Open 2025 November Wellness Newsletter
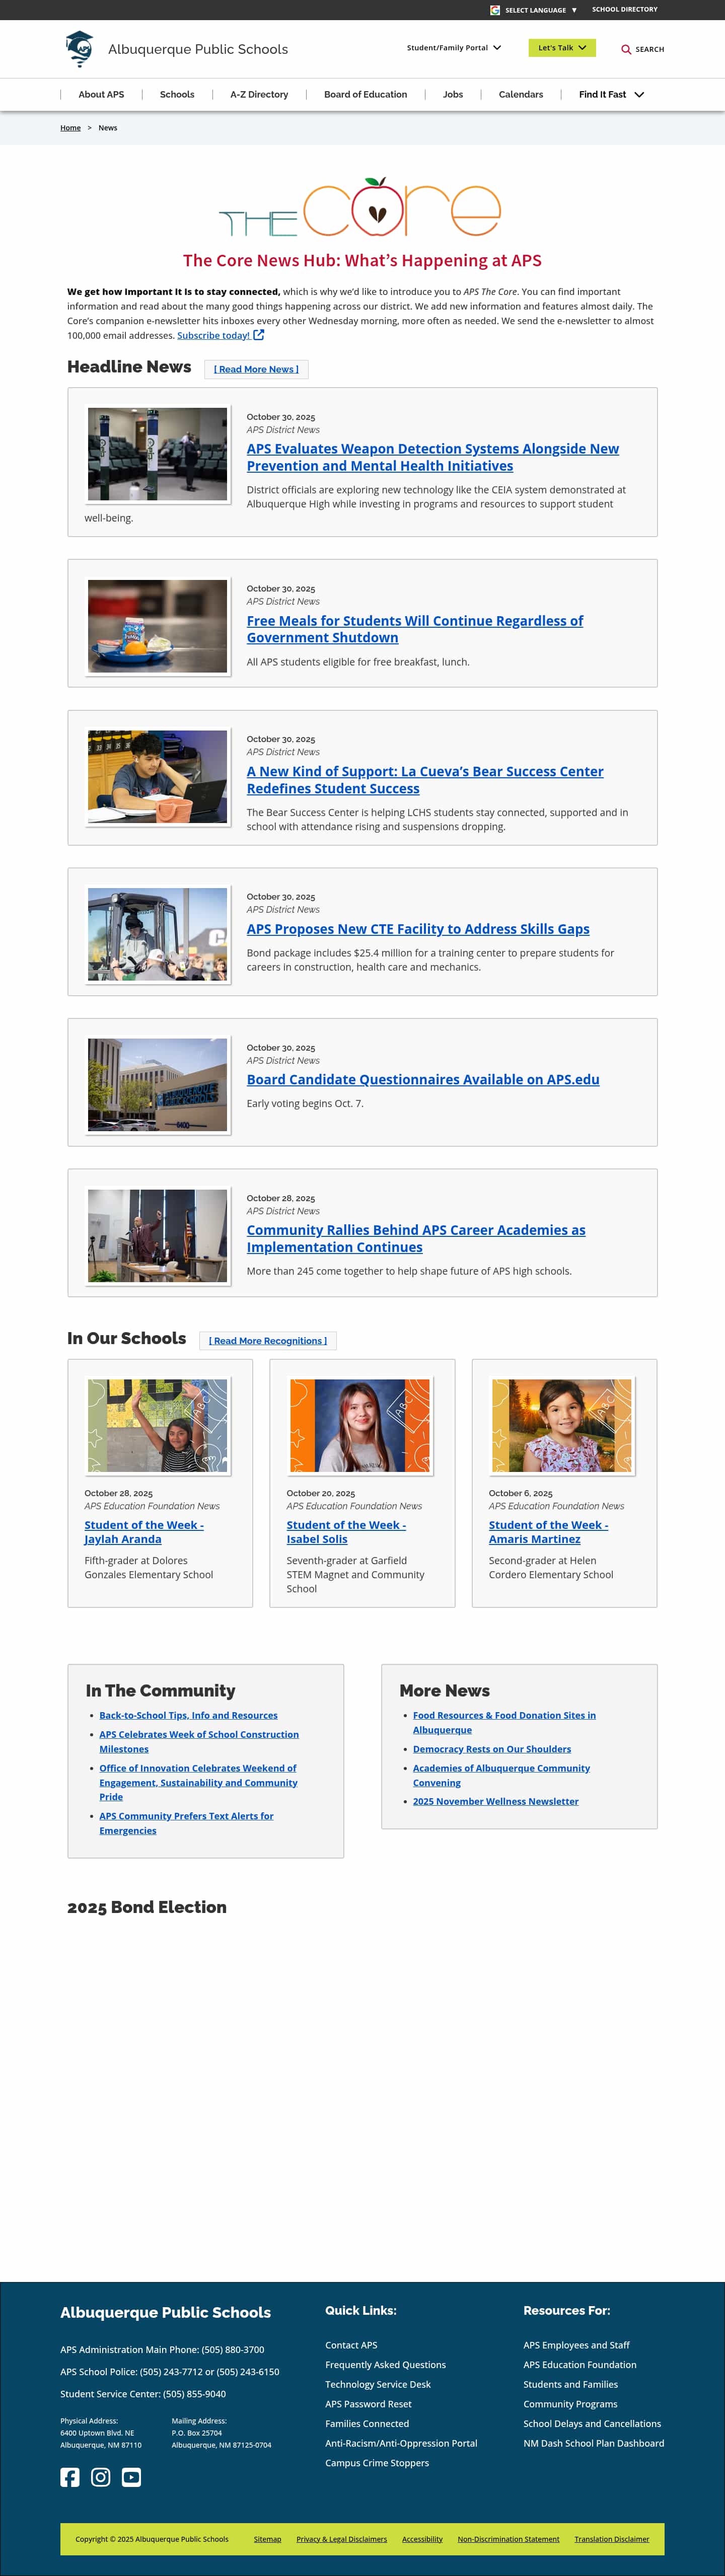This screenshot has width=725, height=2576. coord(495,1802)
